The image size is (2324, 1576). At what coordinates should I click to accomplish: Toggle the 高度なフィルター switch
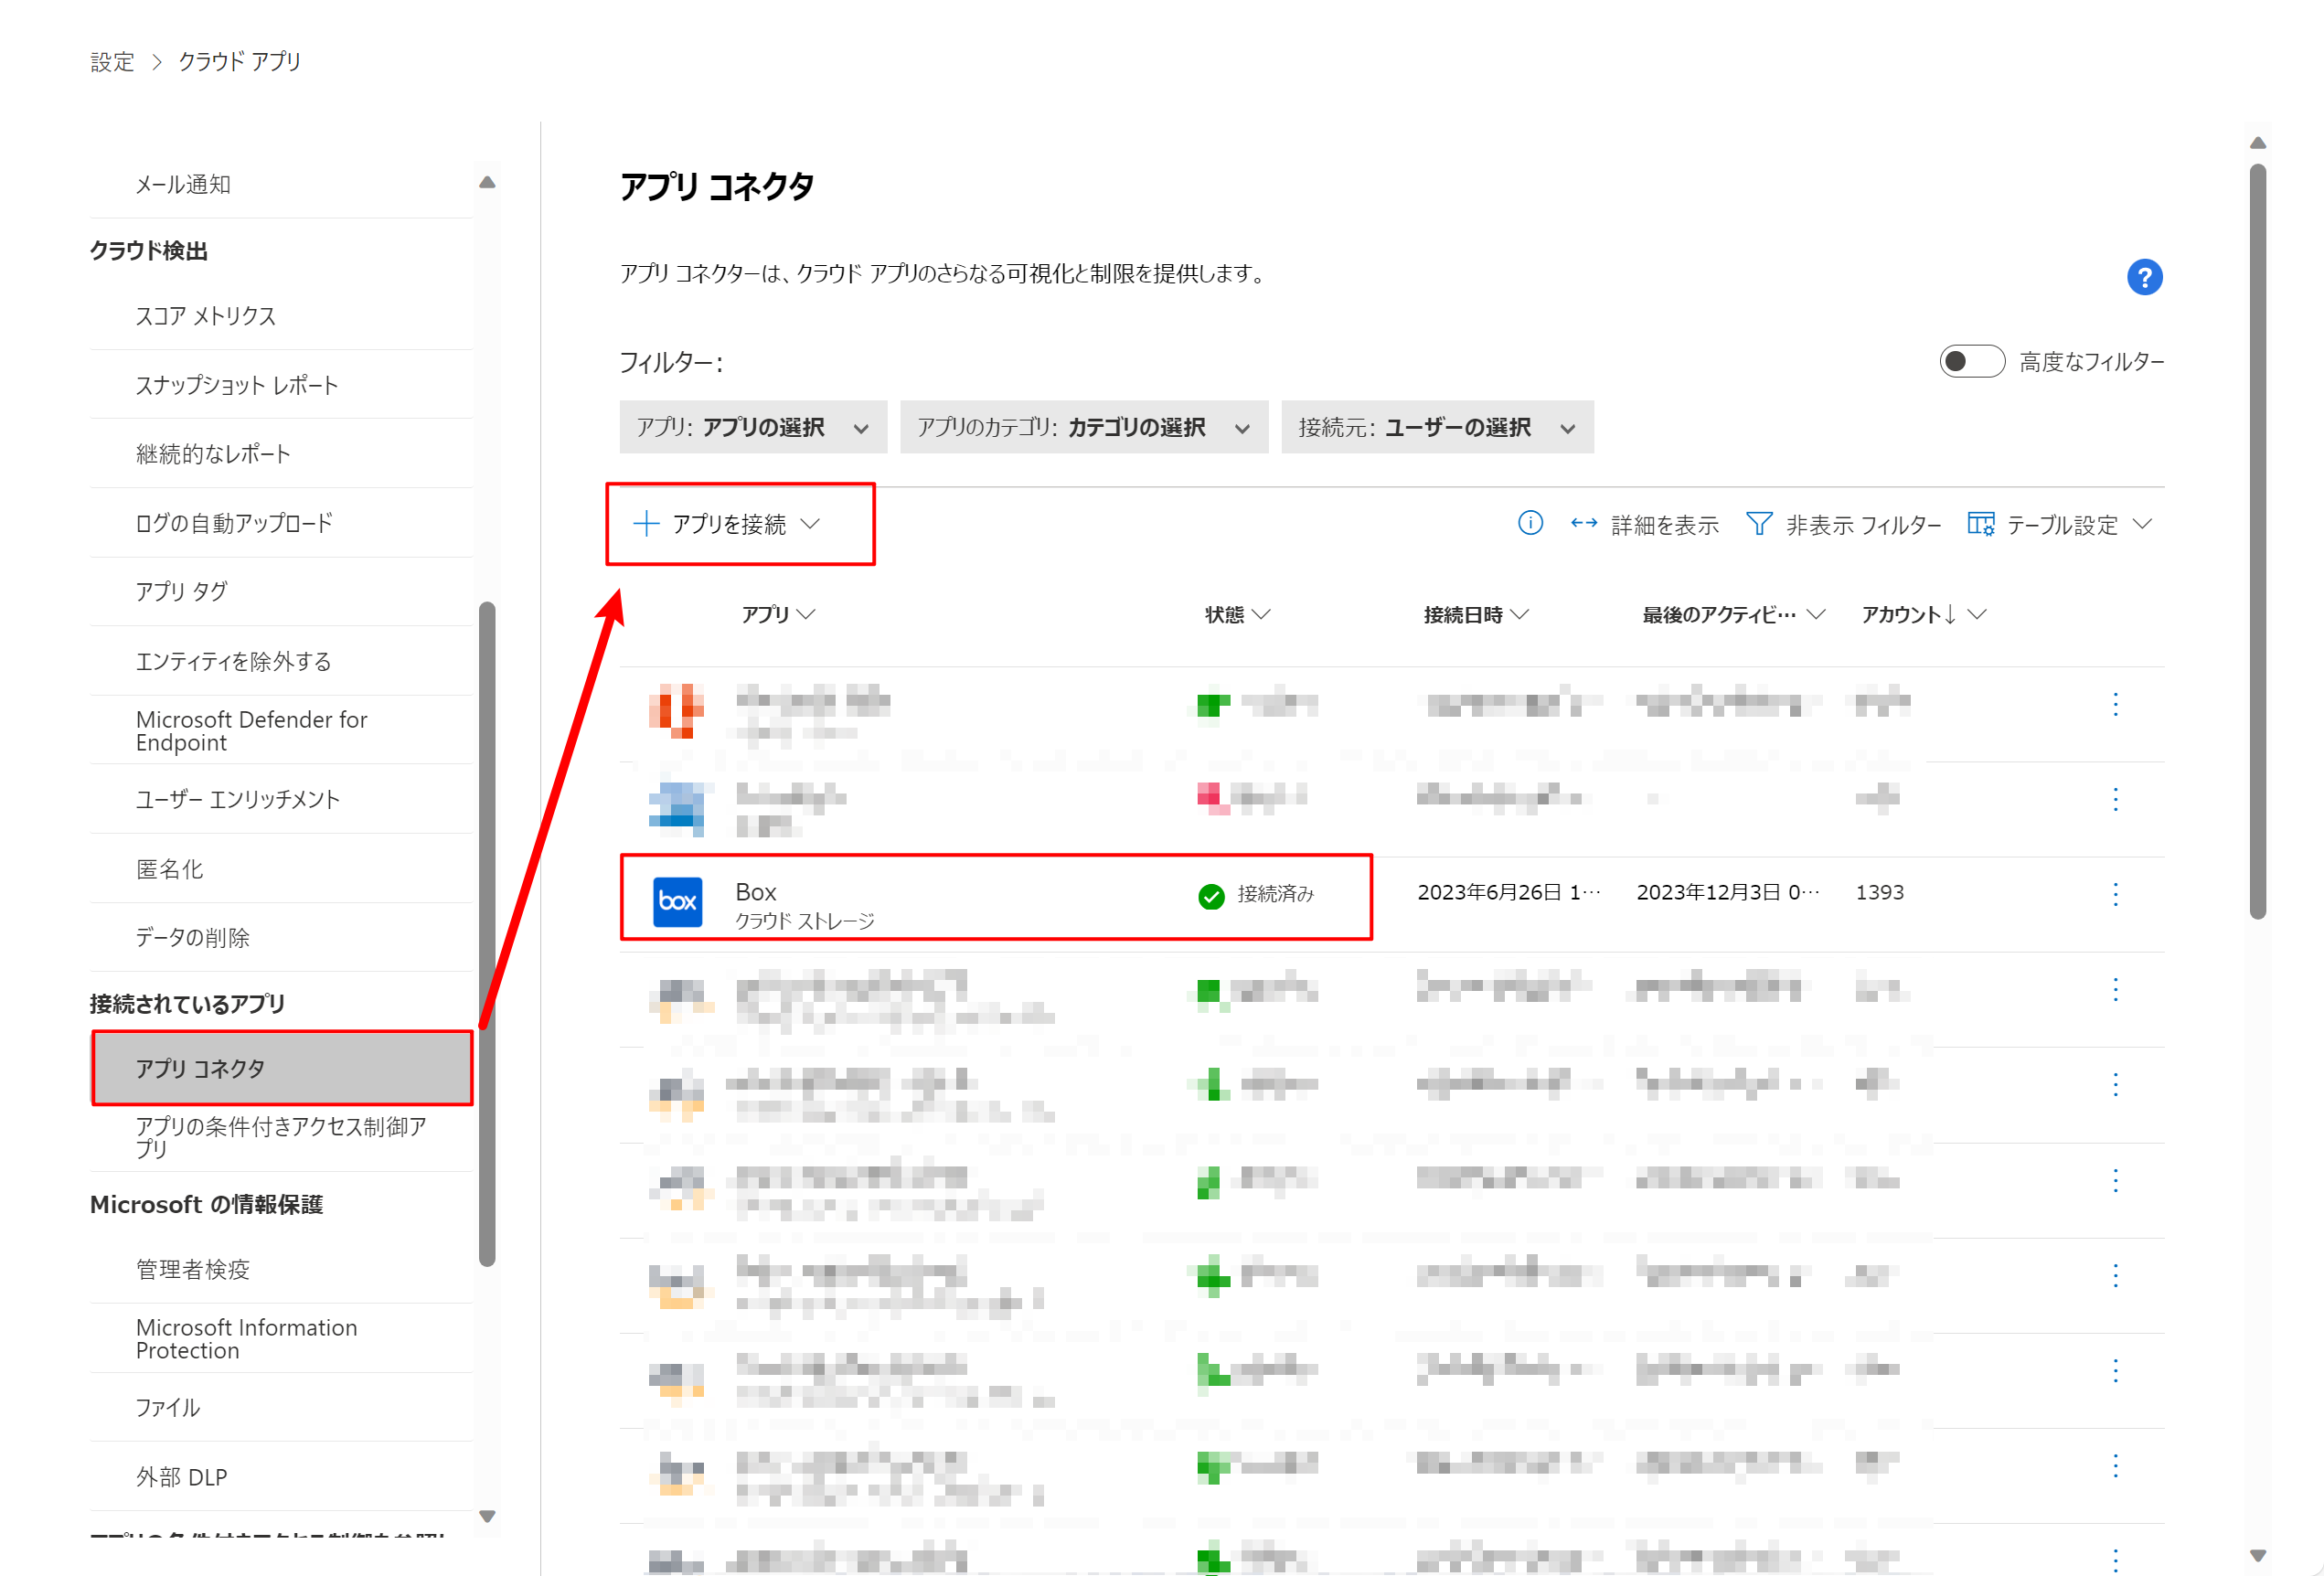1971,361
